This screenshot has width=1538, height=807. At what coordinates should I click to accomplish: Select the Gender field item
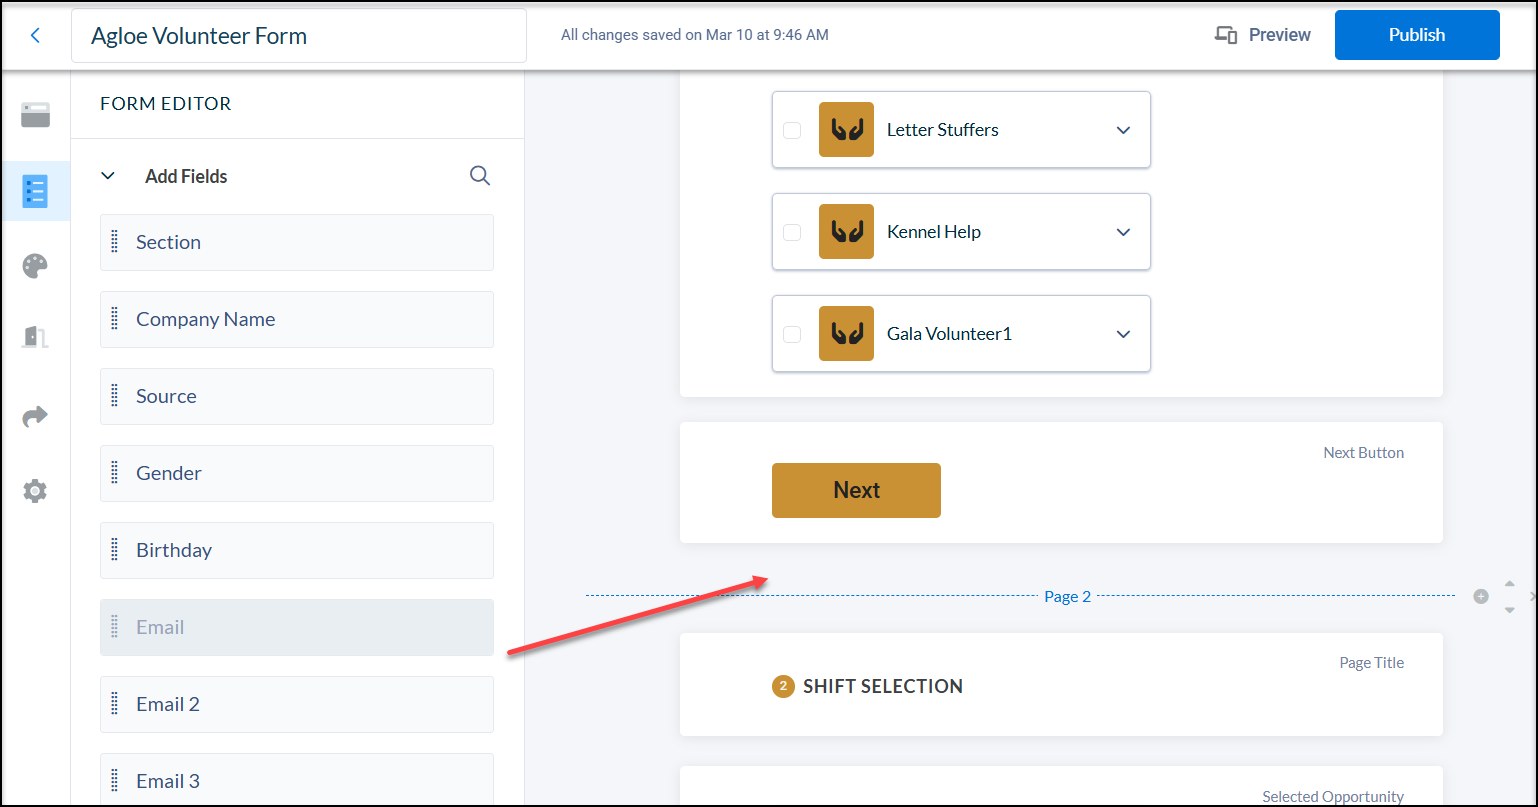pyautogui.click(x=297, y=473)
